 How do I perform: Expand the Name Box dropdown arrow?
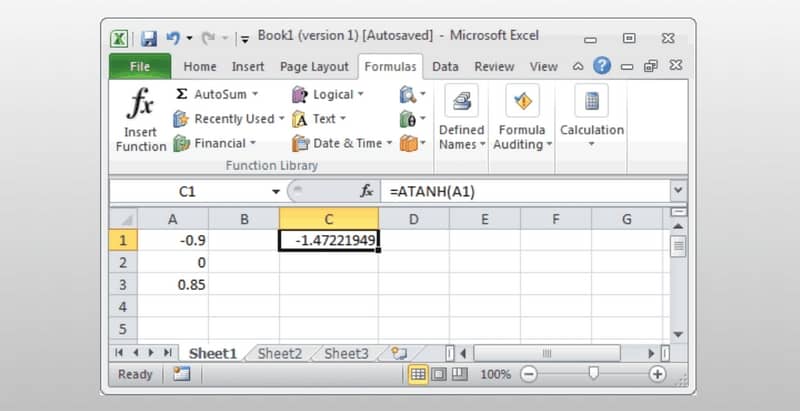(x=276, y=192)
